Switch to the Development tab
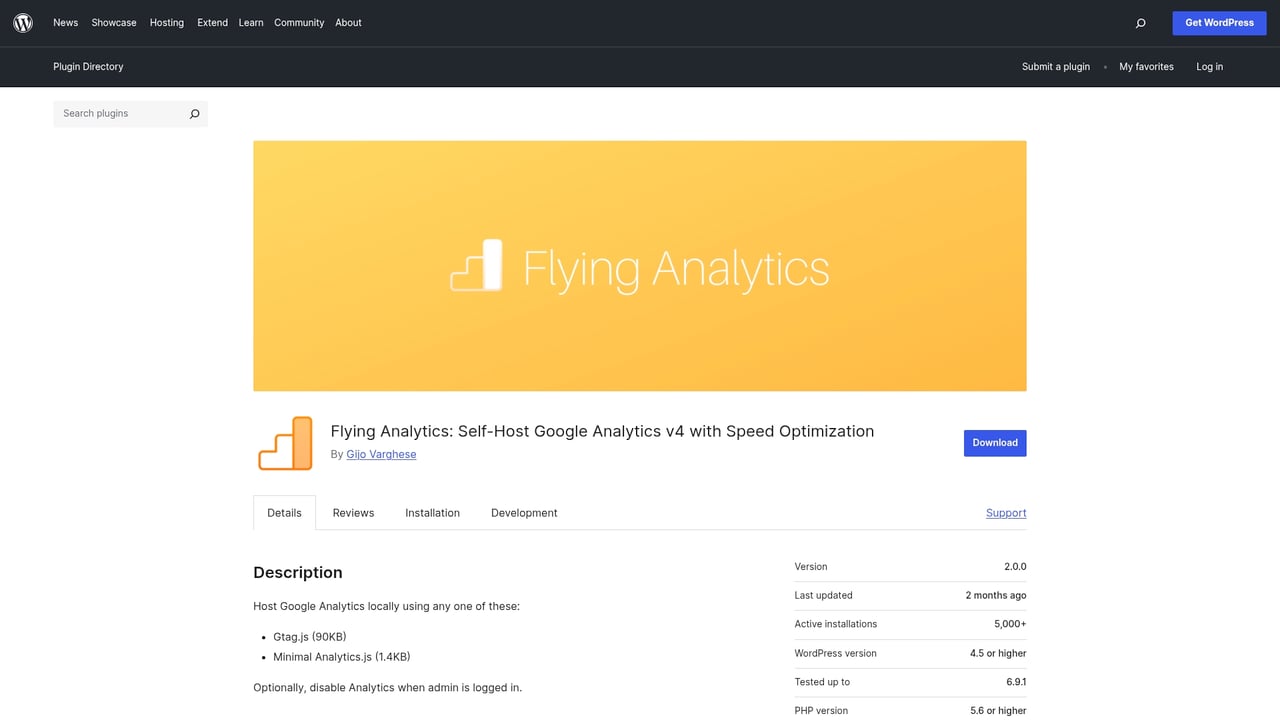The image size is (1280, 720). pyautogui.click(x=524, y=512)
